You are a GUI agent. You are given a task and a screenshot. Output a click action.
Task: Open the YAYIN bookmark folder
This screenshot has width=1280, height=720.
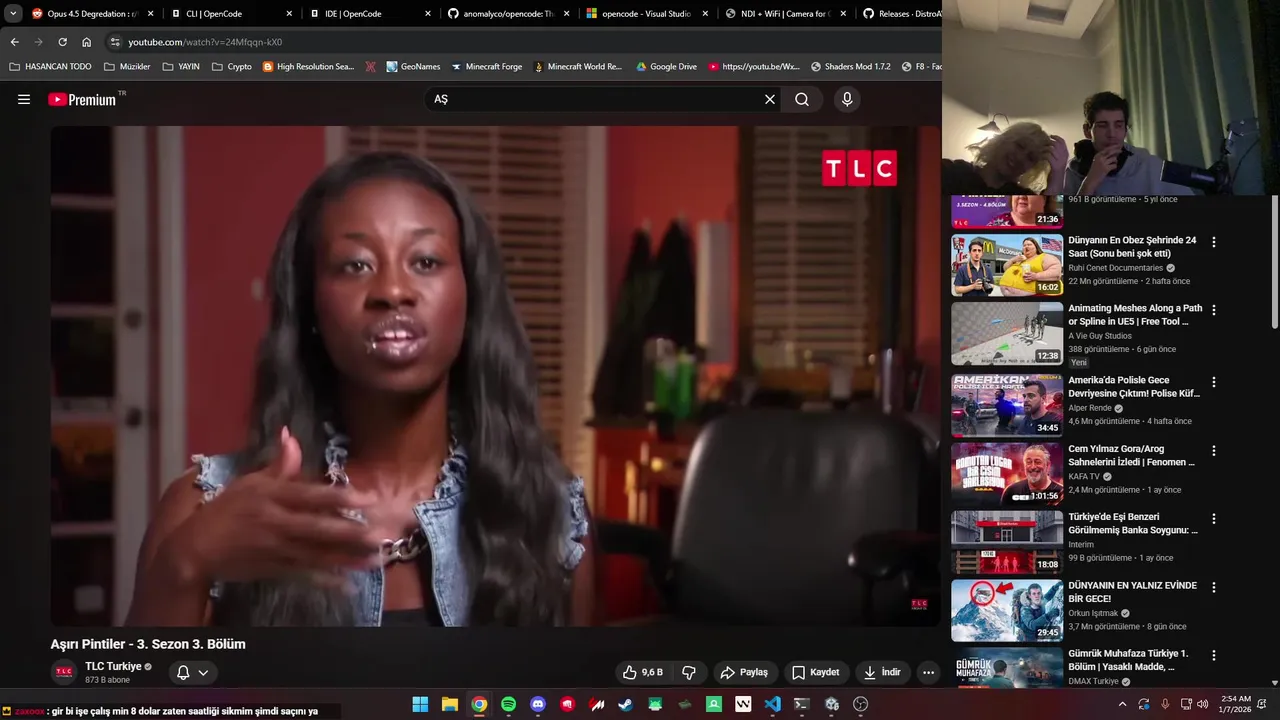pos(181,67)
